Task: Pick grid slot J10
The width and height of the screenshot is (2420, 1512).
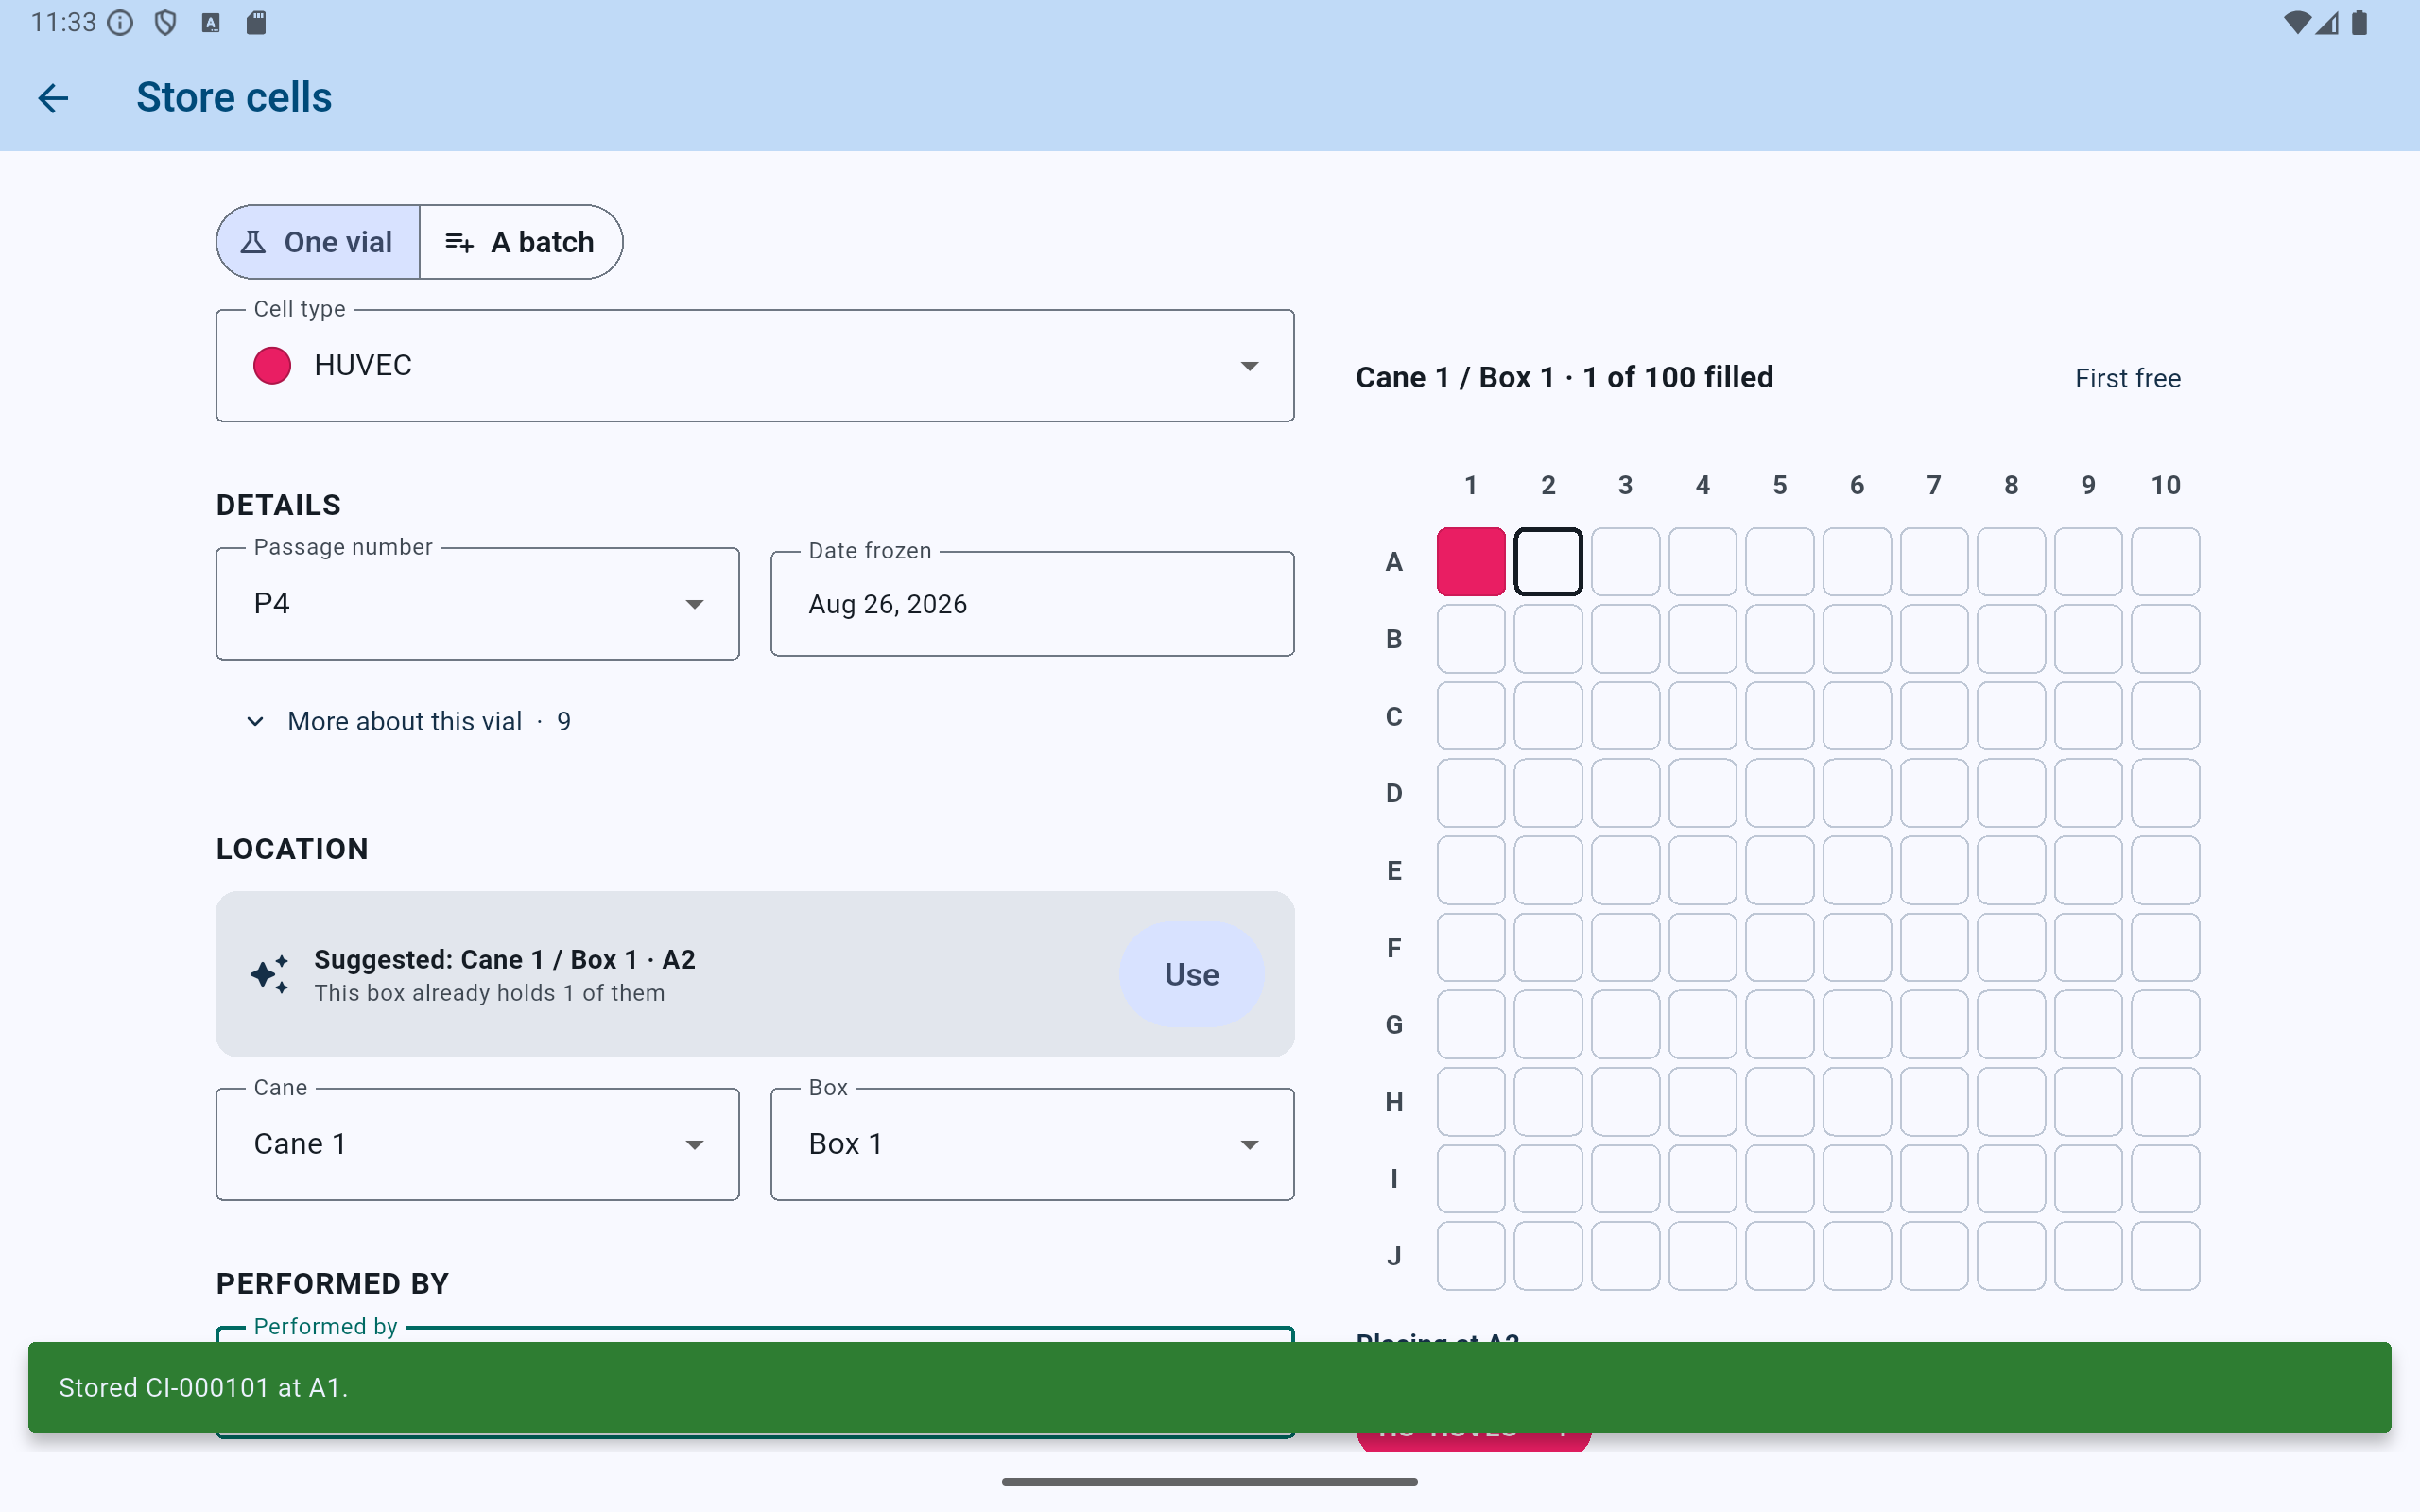Action: (x=2165, y=1255)
